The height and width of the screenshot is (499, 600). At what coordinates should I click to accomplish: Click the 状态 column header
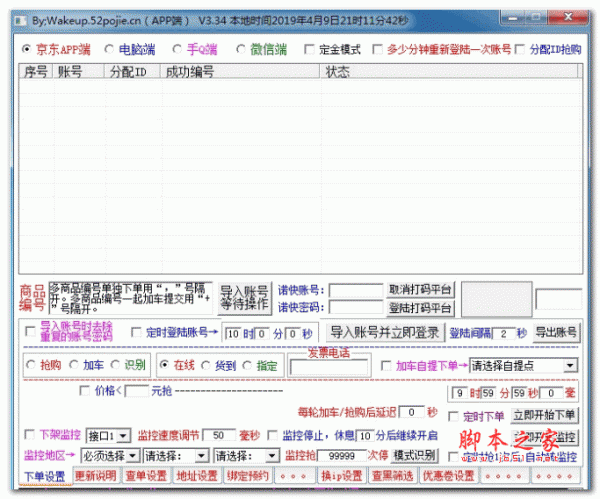448,72
